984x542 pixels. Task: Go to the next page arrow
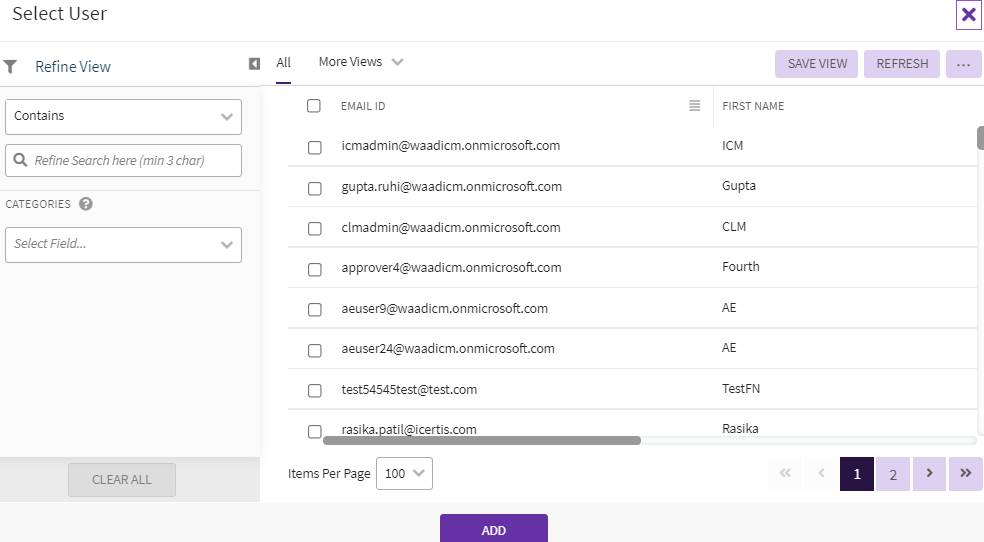929,474
